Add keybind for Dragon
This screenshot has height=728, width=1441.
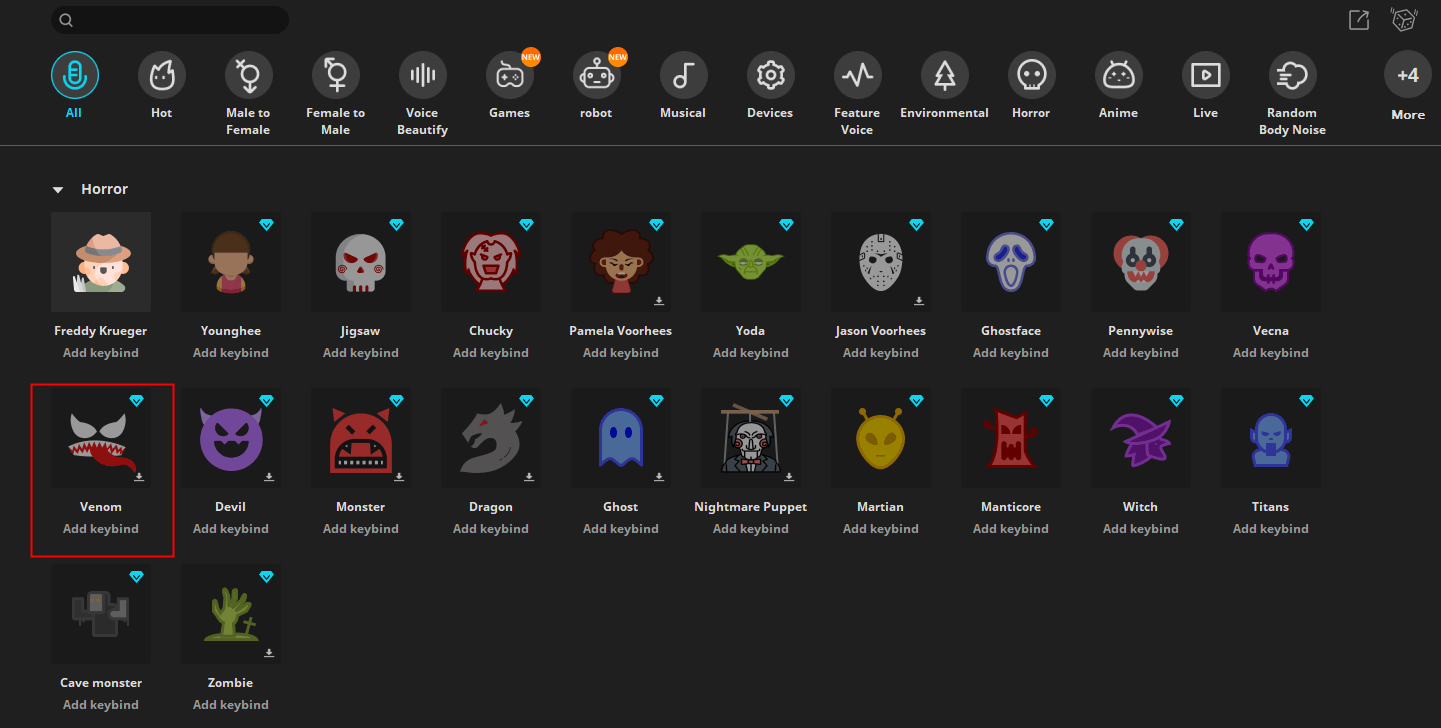pyautogui.click(x=491, y=529)
